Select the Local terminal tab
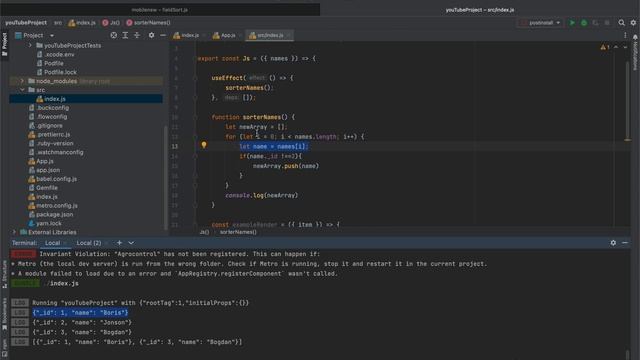The height and width of the screenshot is (360, 640). tap(52, 243)
